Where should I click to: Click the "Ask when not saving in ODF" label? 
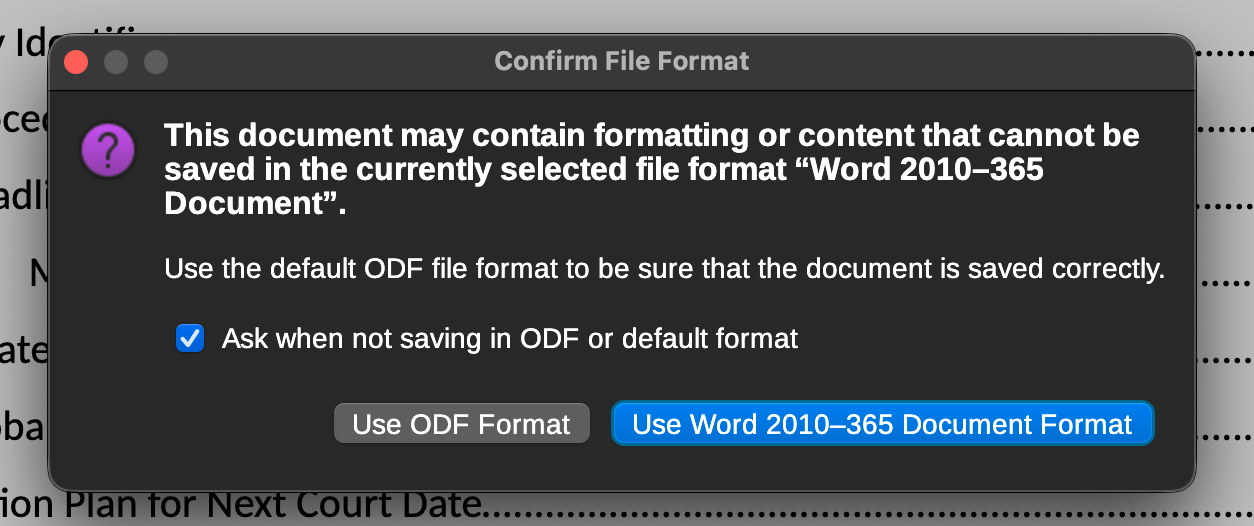tap(509, 338)
